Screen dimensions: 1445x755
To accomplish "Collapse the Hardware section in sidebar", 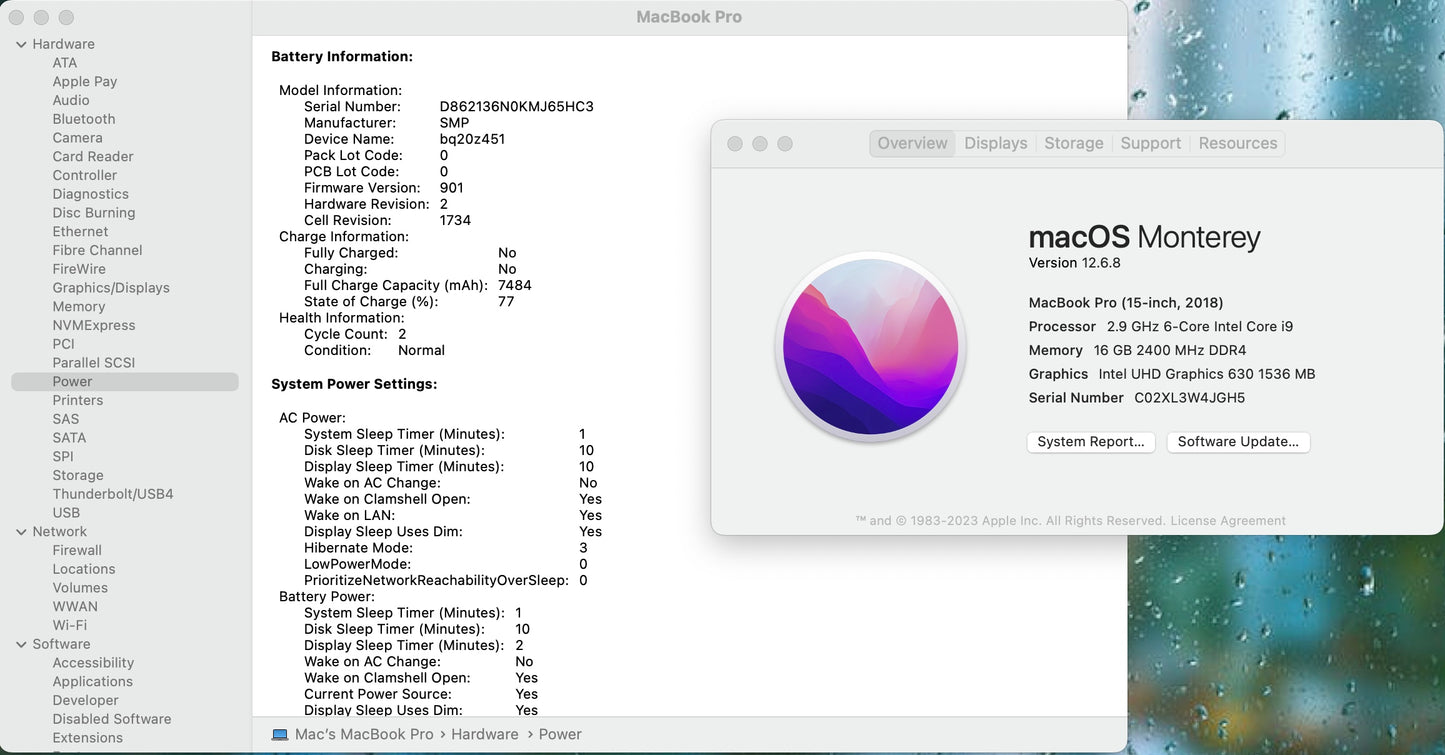I will 21,44.
